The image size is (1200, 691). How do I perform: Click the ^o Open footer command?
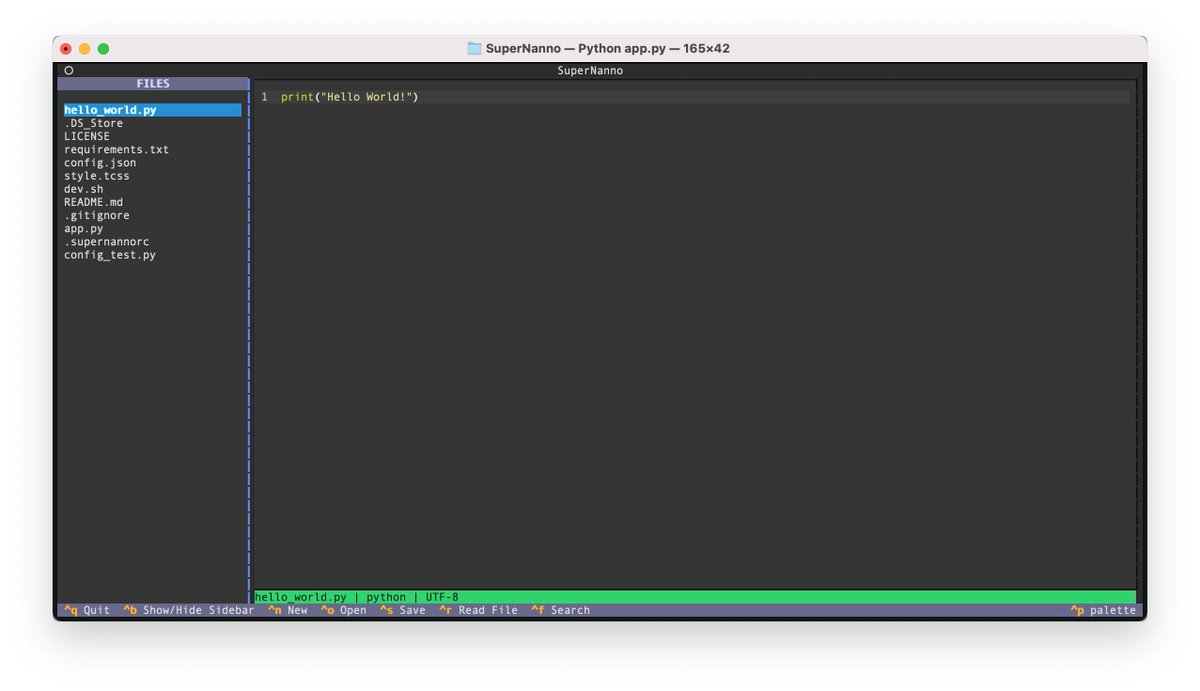click(x=344, y=610)
